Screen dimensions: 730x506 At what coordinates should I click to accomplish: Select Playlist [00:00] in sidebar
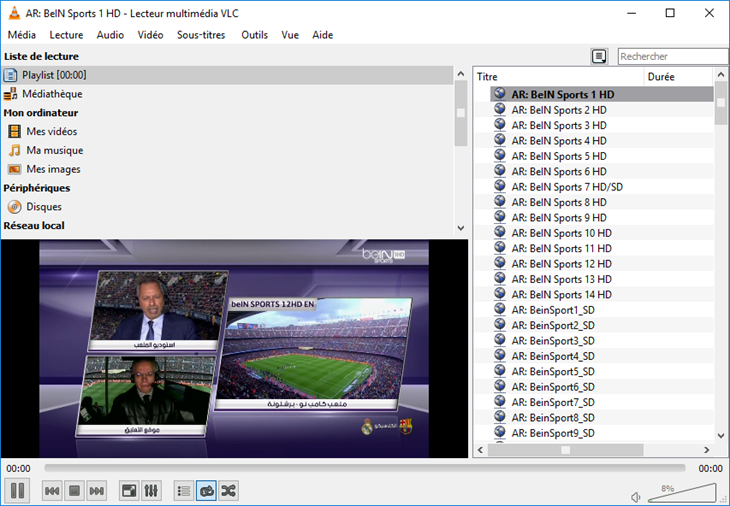click(227, 75)
